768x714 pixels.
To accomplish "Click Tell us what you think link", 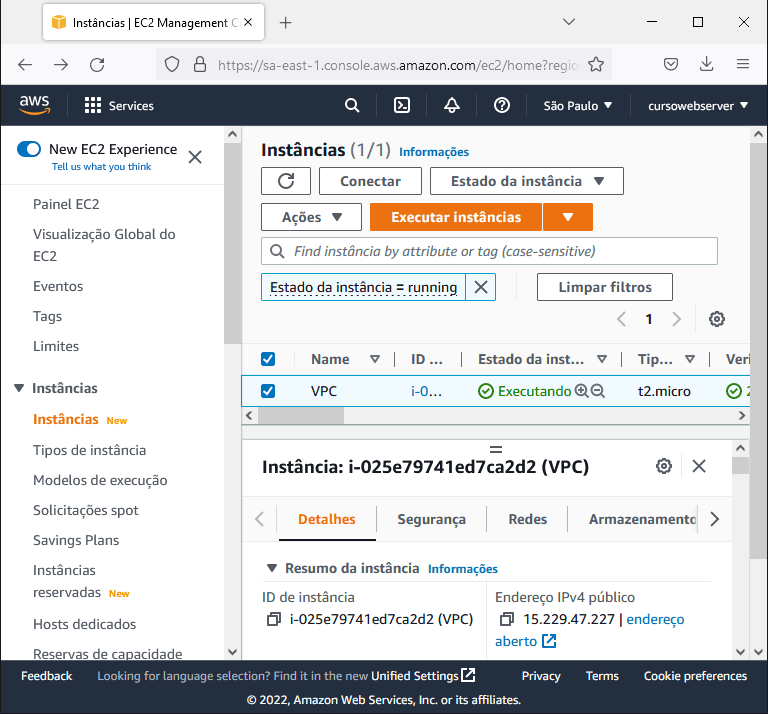I will [x=101, y=167].
